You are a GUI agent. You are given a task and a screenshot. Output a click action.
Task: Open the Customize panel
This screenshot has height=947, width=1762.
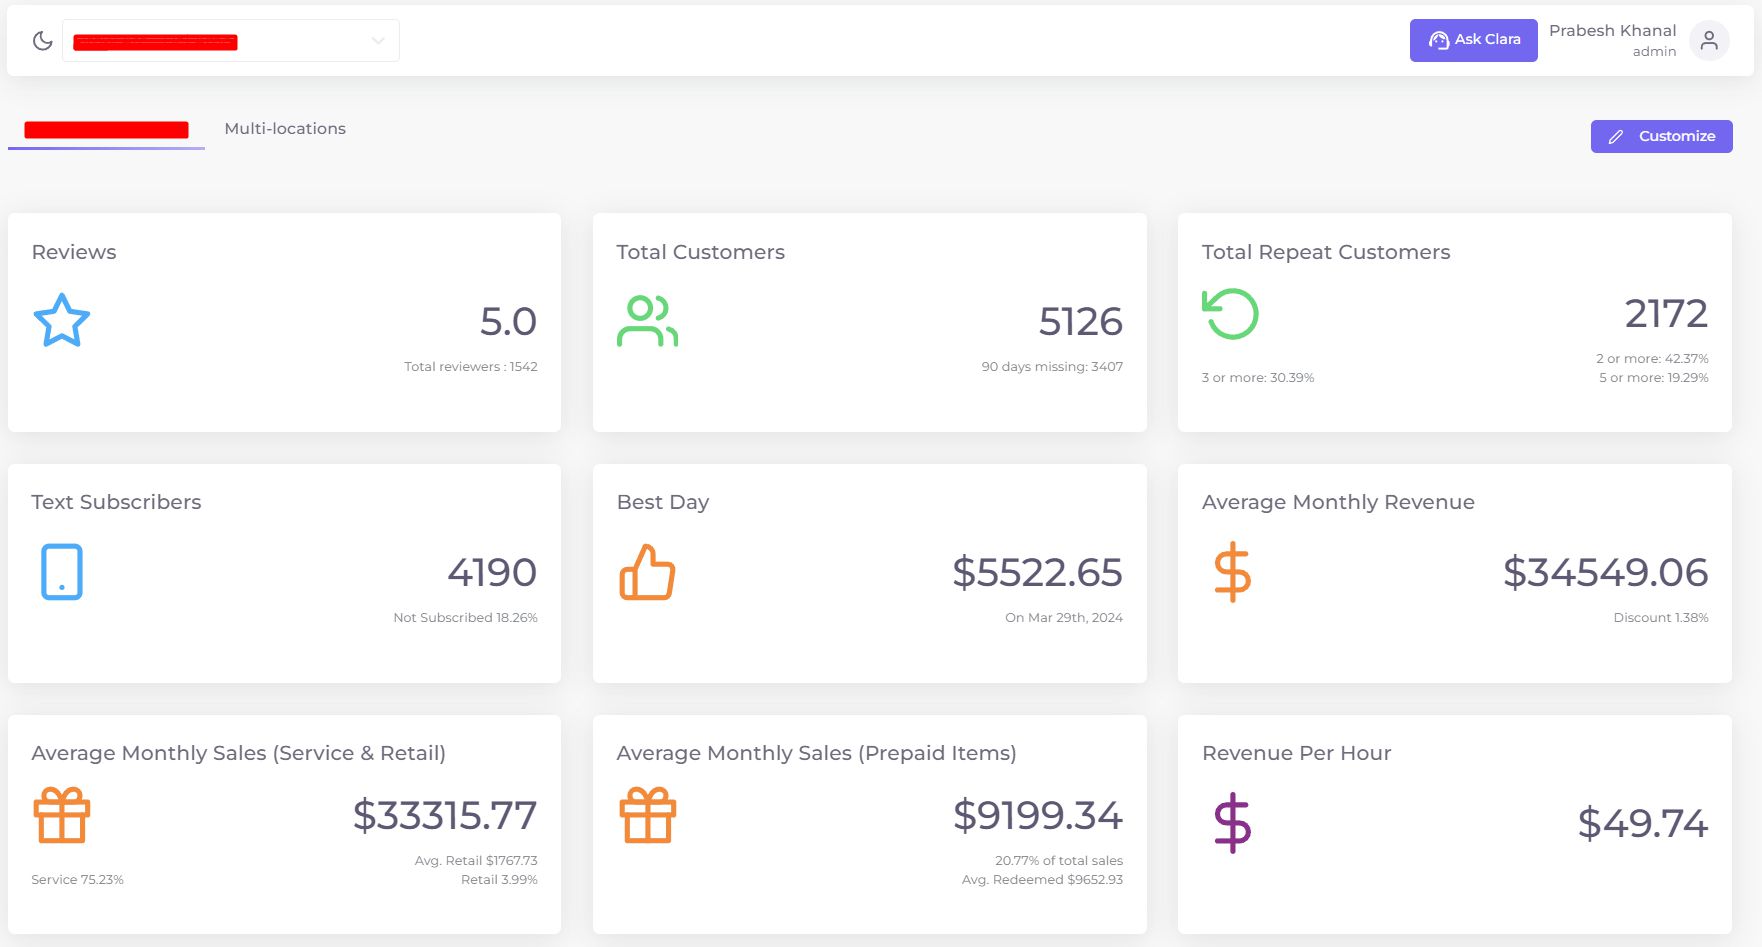1660,136
